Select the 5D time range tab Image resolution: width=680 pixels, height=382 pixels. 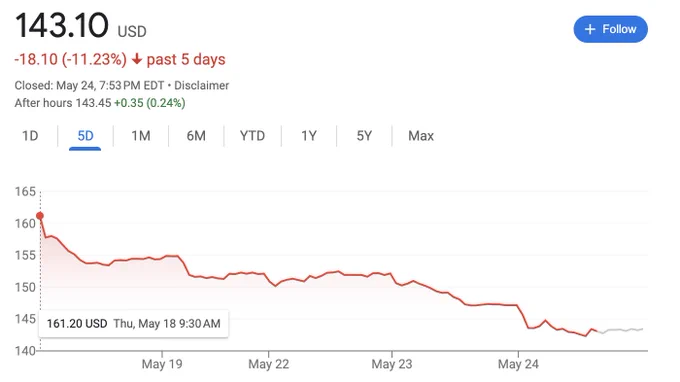[x=85, y=136]
